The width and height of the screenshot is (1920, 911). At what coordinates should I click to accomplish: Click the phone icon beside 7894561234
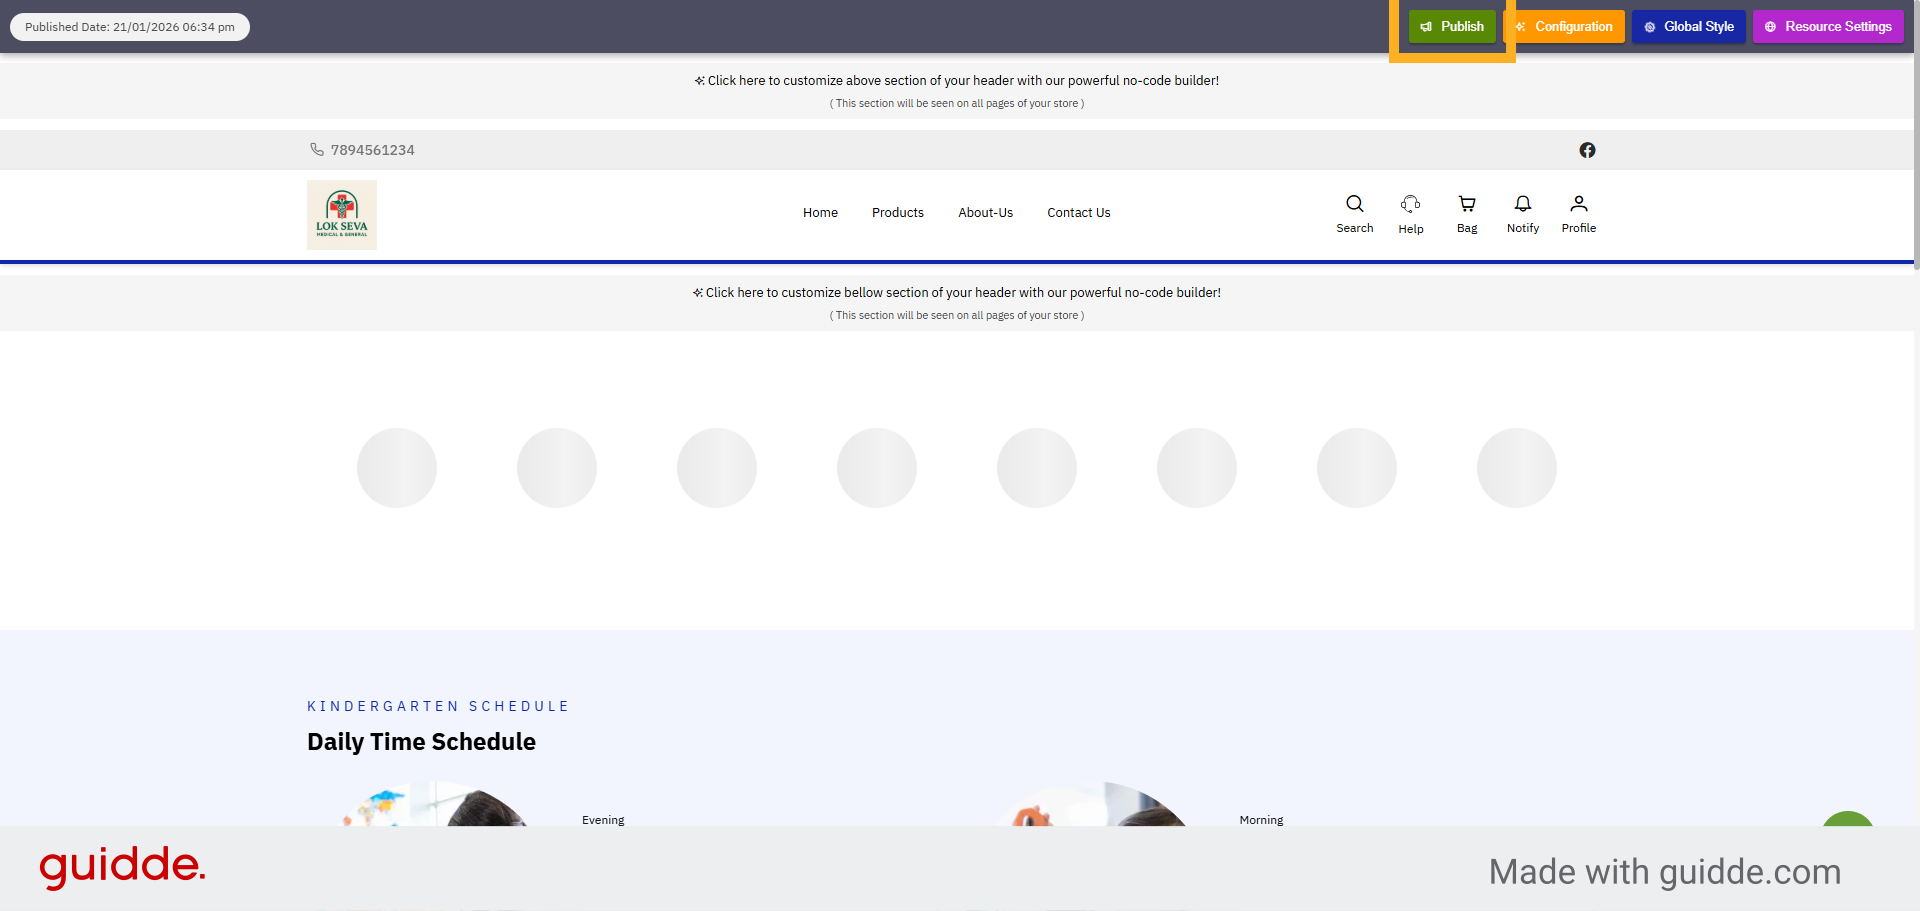click(316, 149)
